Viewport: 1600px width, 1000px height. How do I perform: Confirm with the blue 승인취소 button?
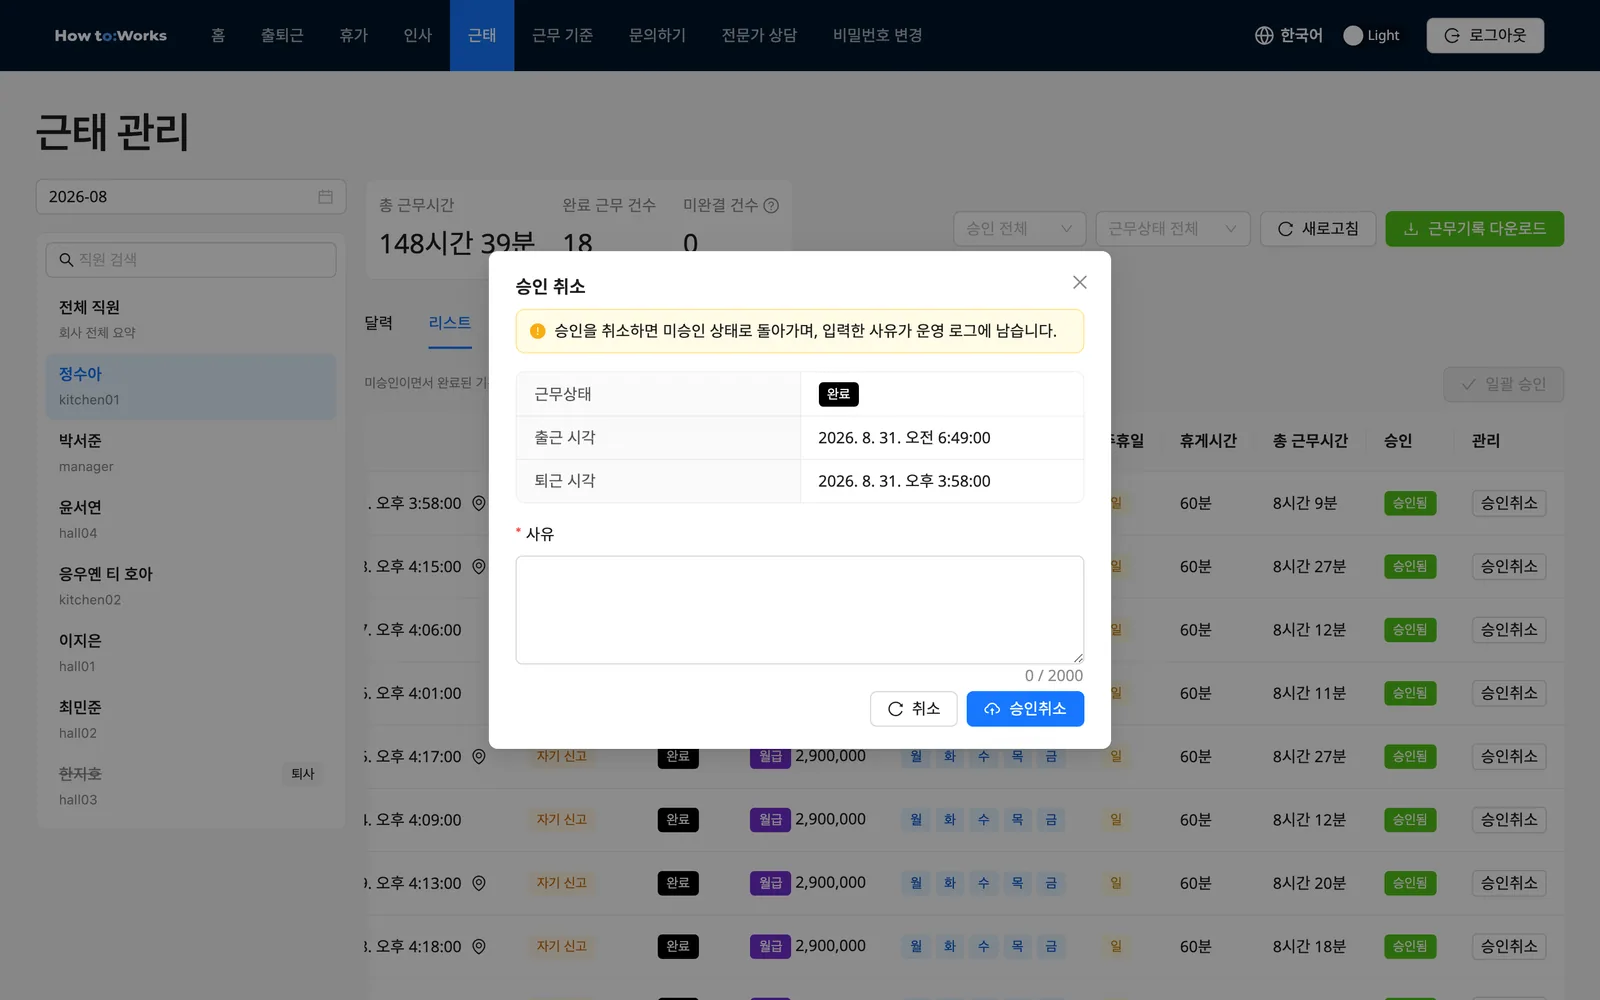(x=1025, y=709)
